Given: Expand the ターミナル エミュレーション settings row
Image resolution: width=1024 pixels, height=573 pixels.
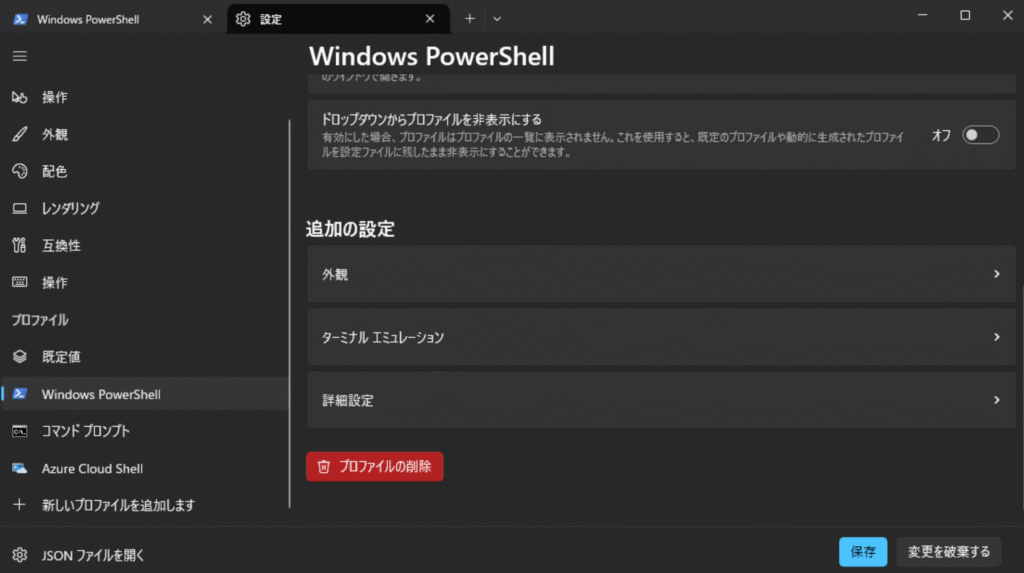Looking at the screenshot, I should pyautogui.click(x=660, y=337).
